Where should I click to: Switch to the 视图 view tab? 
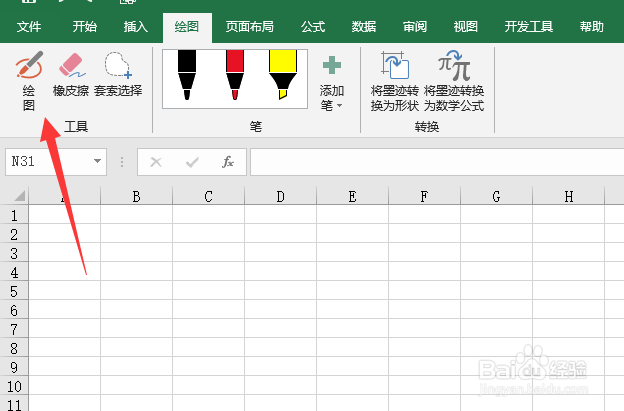[x=466, y=27]
